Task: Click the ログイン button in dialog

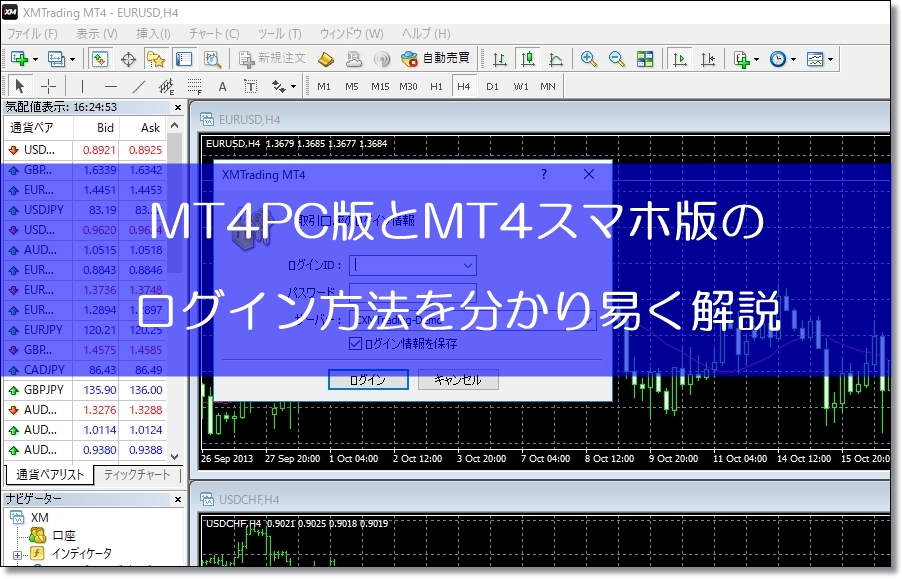Action: pyautogui.click(x=368, y=380)
